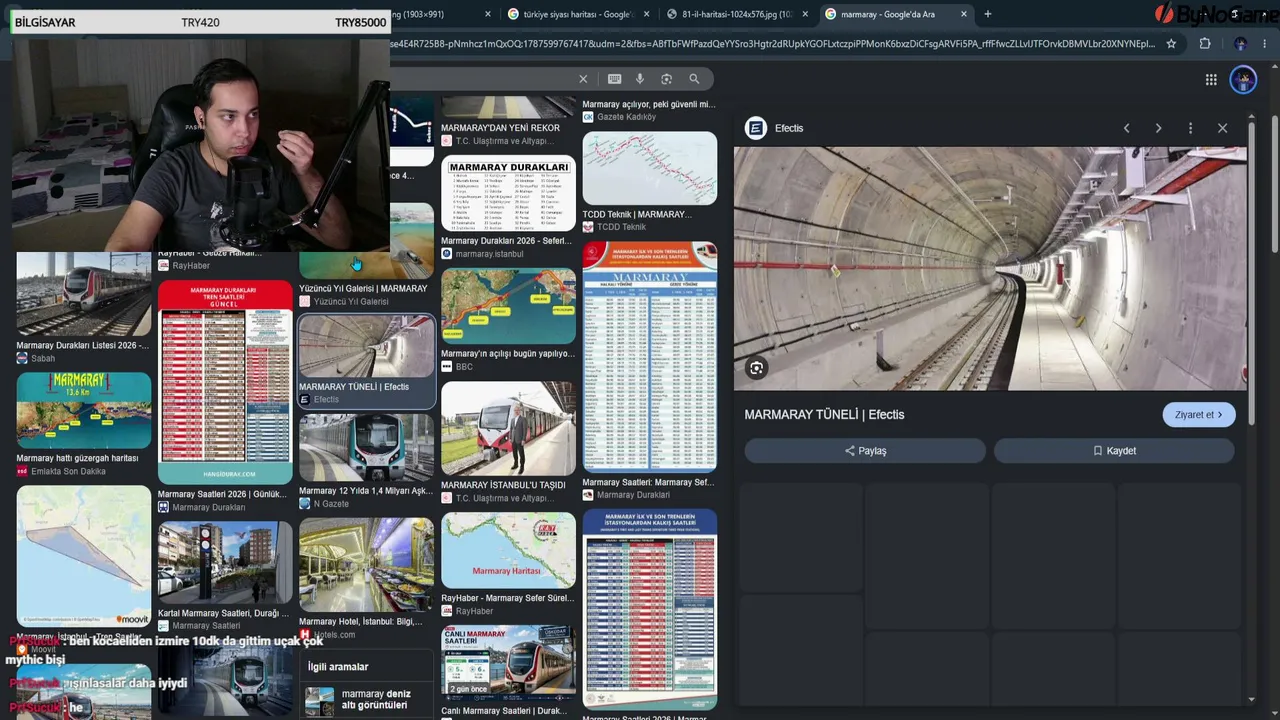1280x720 pixels.
Task: Click the browser address bar URL
Action: click(772, 44)
